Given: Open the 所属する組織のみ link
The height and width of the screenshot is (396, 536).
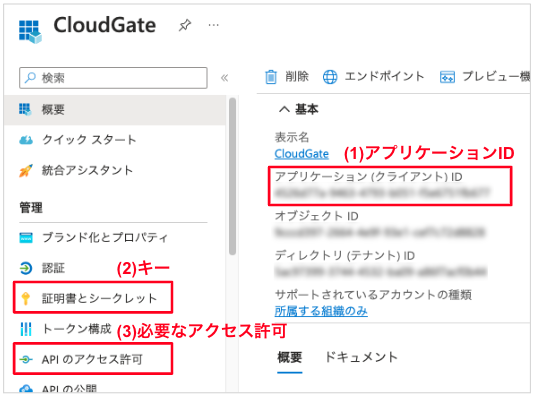Looking at the screenshot, I should click(321, 311).
